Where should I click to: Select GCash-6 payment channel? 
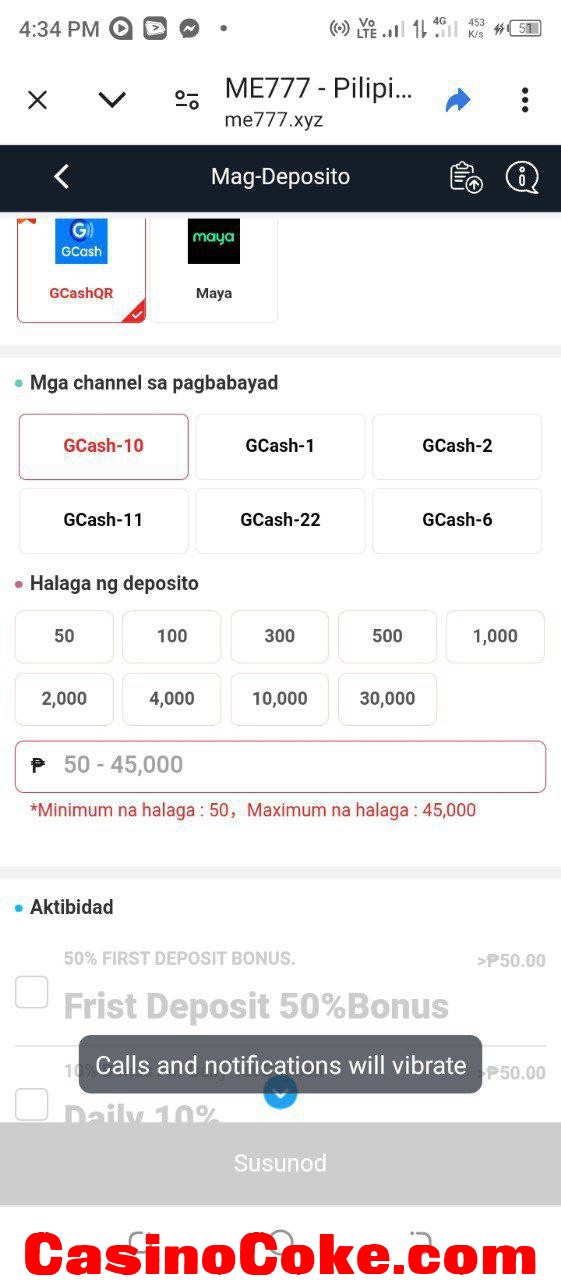click(x=457, y=520)
